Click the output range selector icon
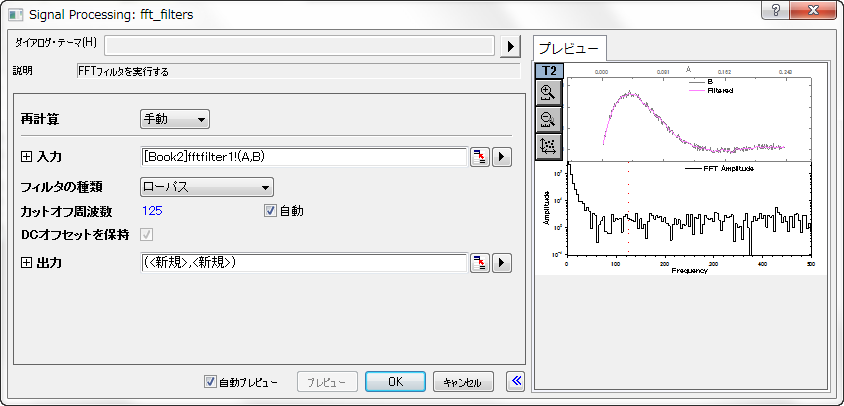The image size is (844, 406). coord(479,263)
